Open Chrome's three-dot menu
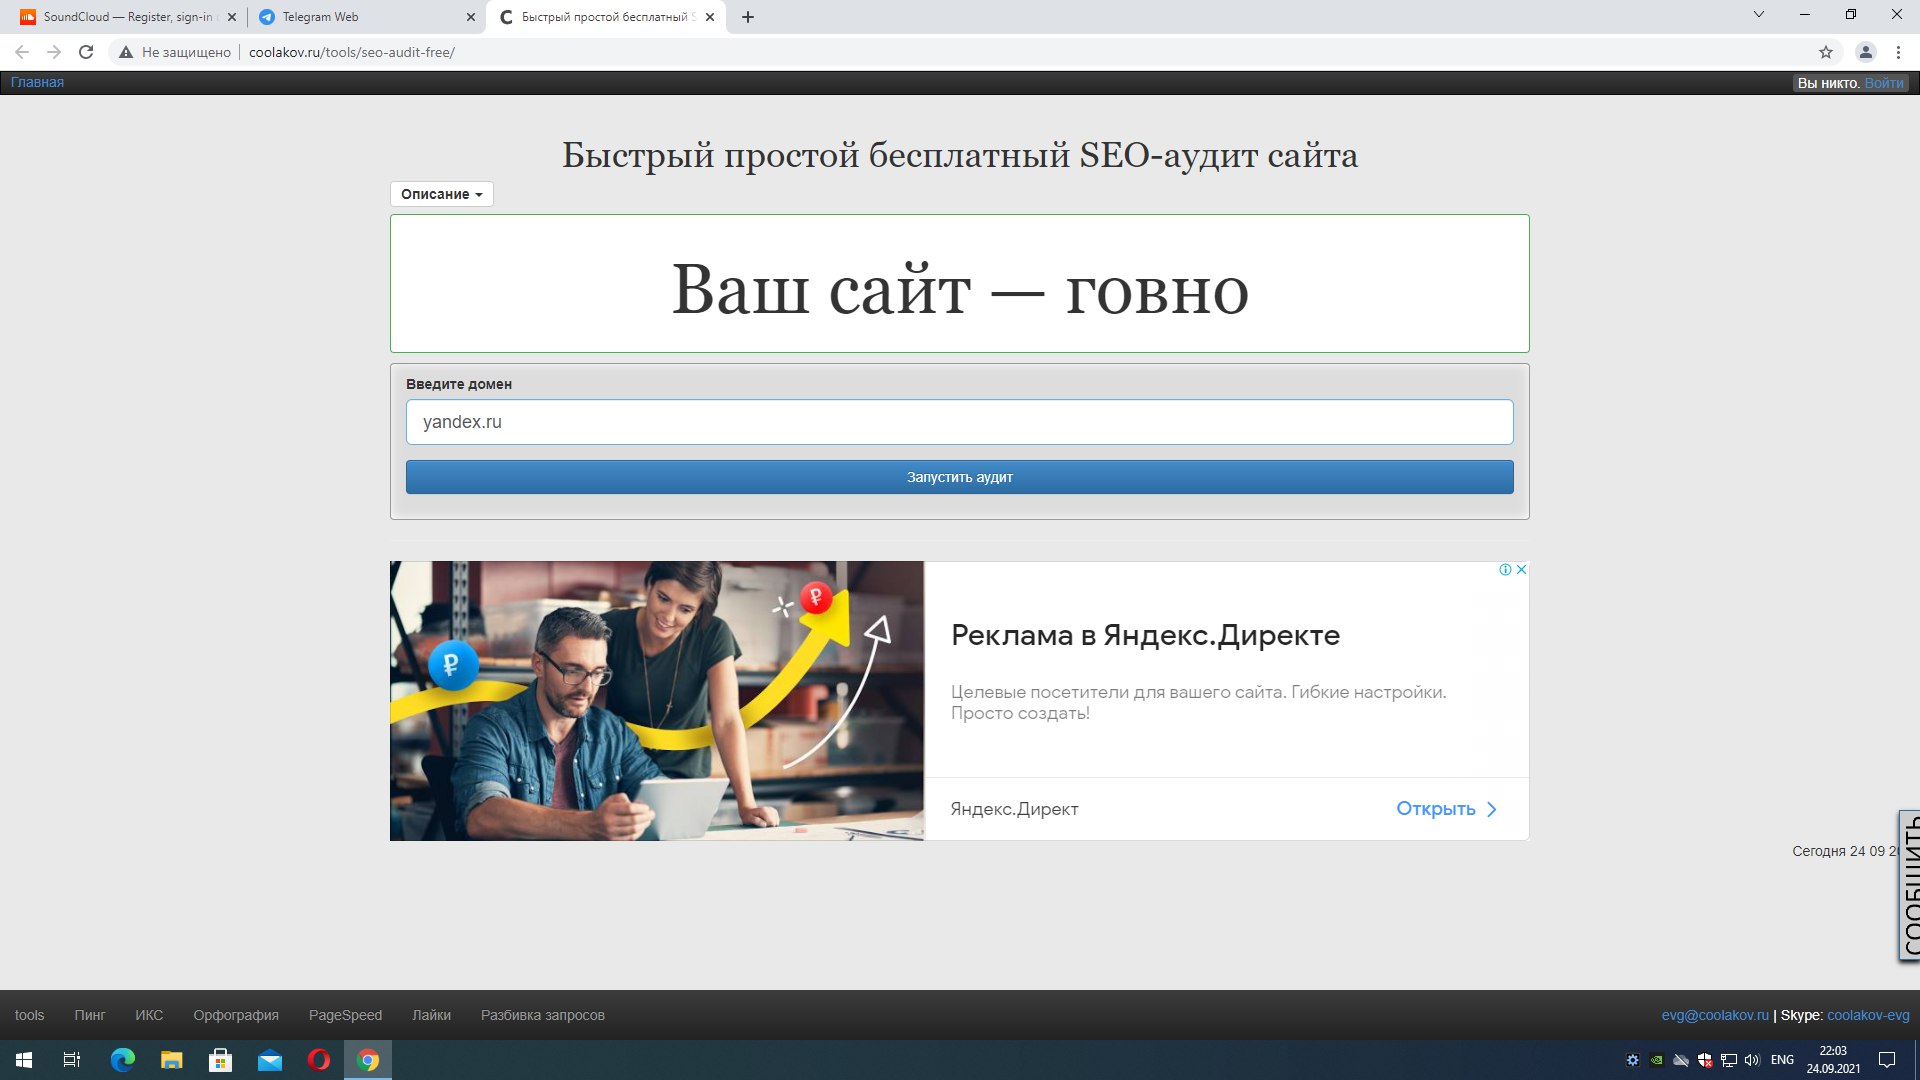 pyautogui.click(x=1898, y=52)
